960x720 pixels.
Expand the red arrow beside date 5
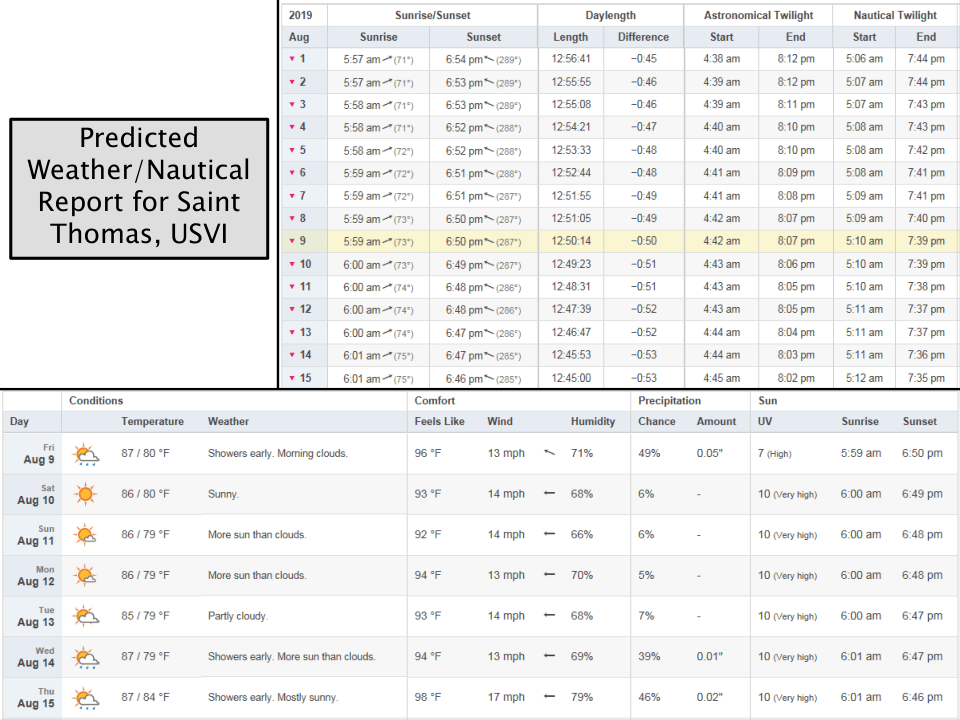(292, 150)
